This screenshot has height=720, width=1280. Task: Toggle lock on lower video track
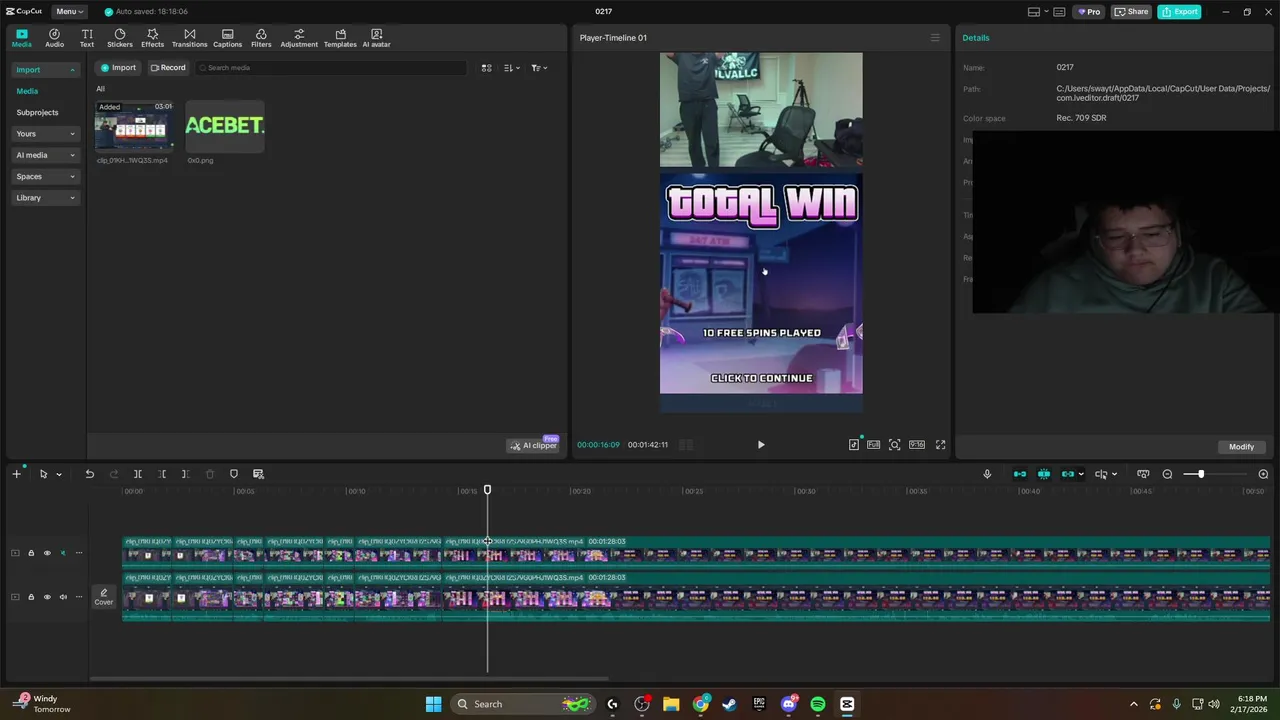(x=31, y=597)
